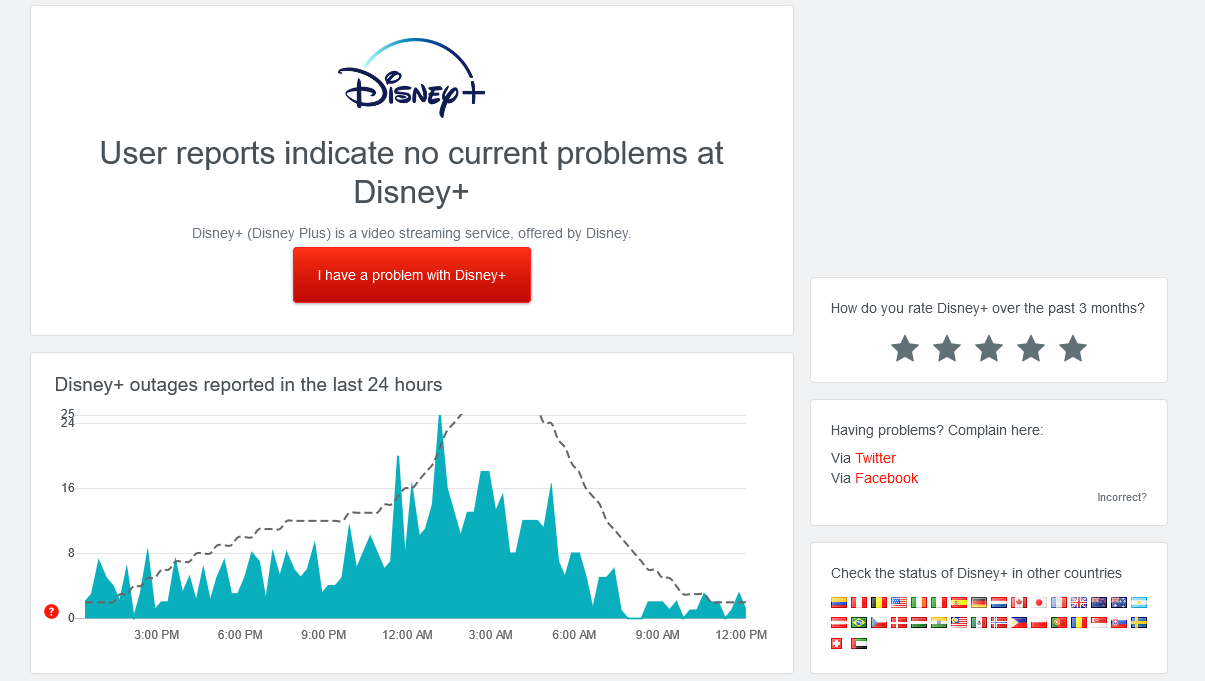Pick the Spain flag

(959, 602)
